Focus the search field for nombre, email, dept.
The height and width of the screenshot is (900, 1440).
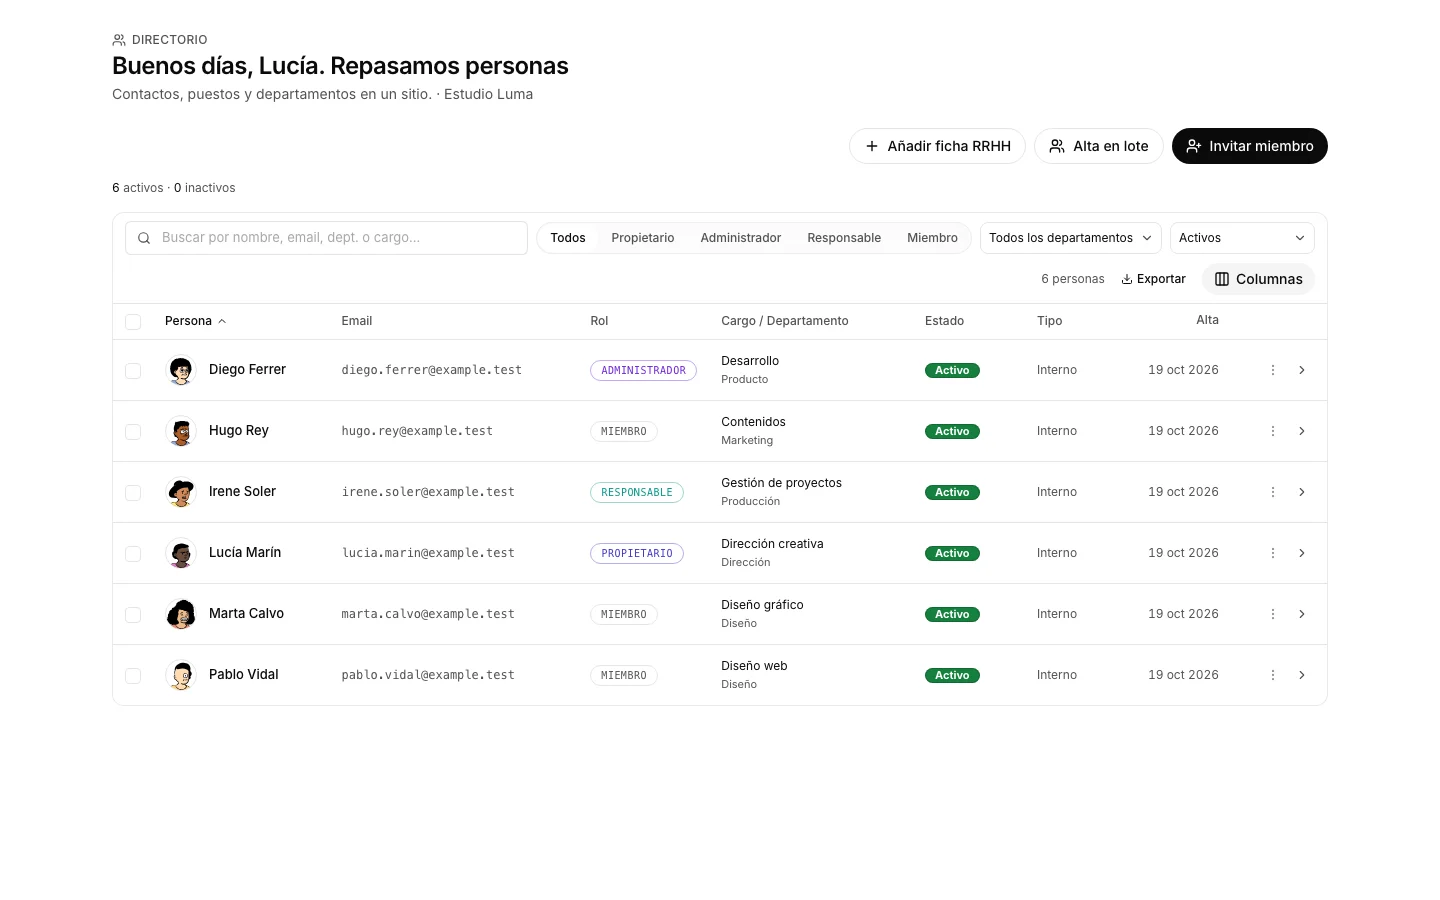pyautogui.click(x=326, y=238)
